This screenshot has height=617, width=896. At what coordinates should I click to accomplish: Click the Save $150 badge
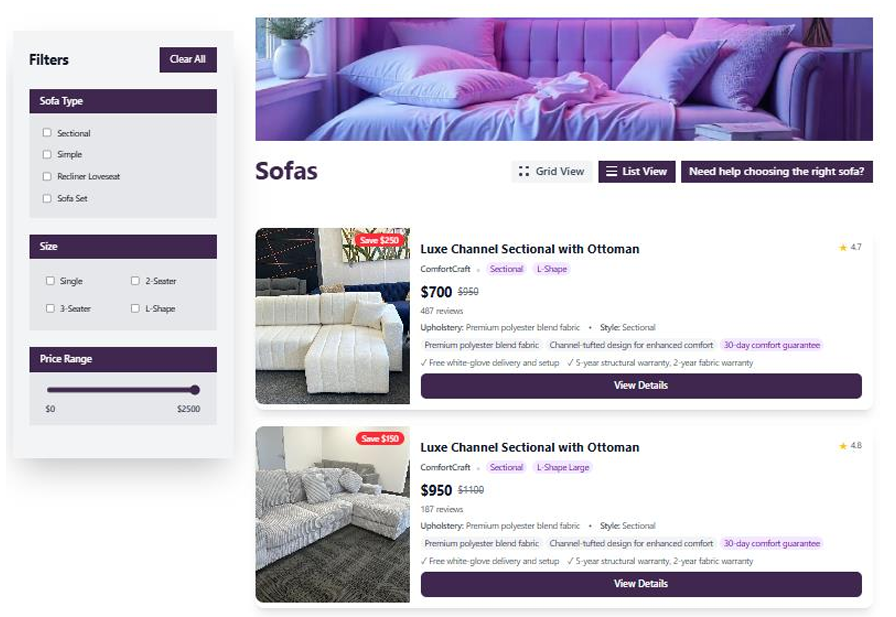[x=380, y=438]
